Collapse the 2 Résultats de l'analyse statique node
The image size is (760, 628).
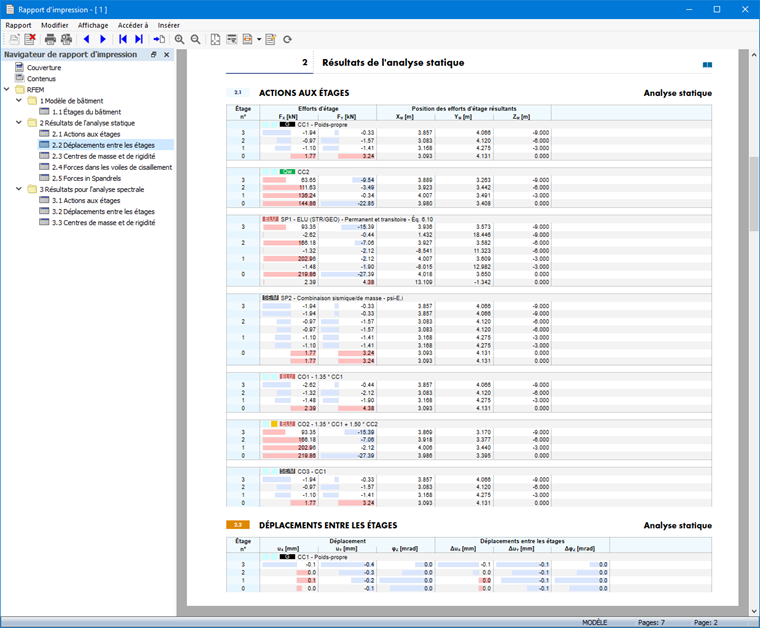pos(19,123)
